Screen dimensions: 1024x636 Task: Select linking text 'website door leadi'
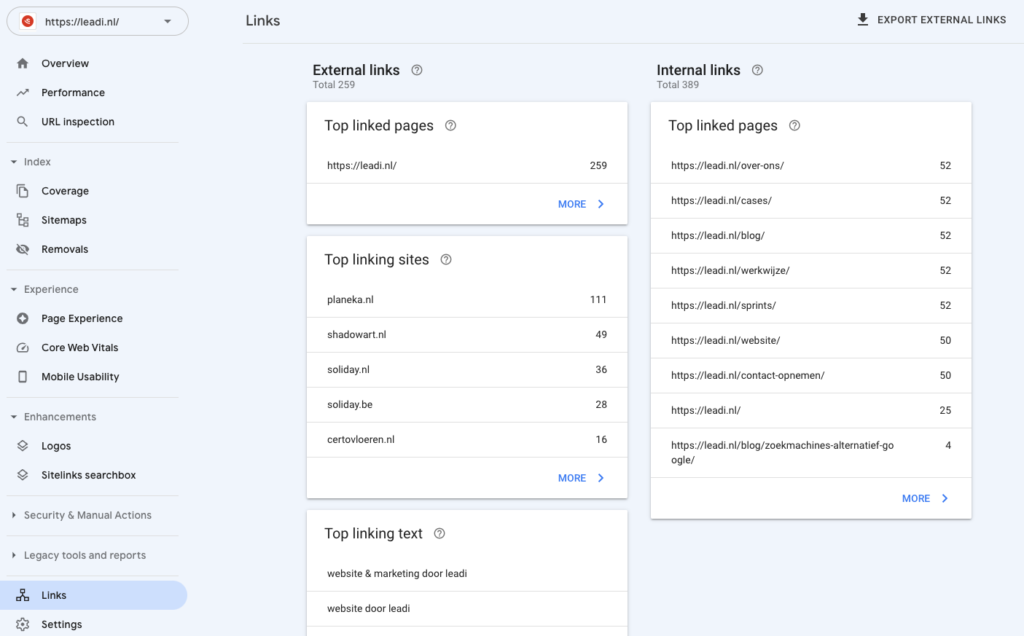point(467,609)
